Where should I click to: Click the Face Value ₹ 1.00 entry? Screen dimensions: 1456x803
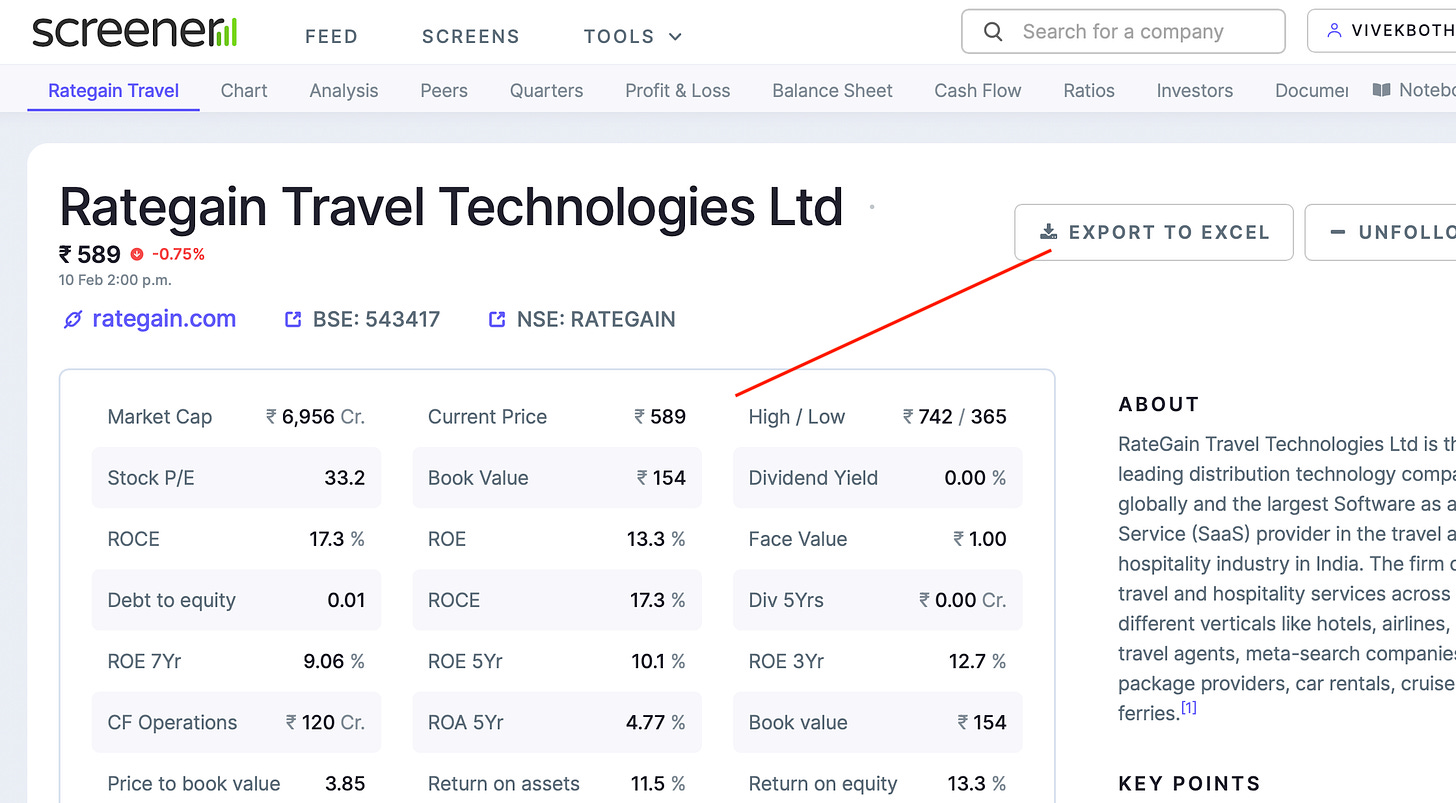pos(877,539)
